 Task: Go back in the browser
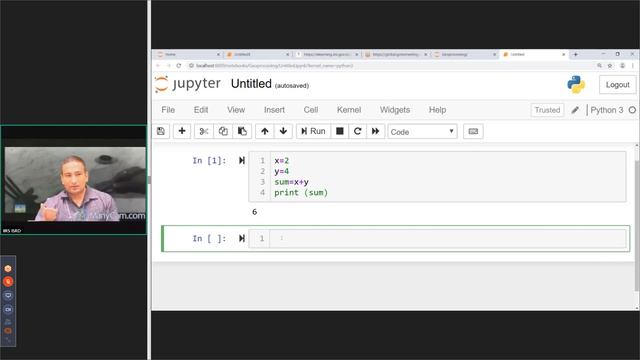point(158,65)
